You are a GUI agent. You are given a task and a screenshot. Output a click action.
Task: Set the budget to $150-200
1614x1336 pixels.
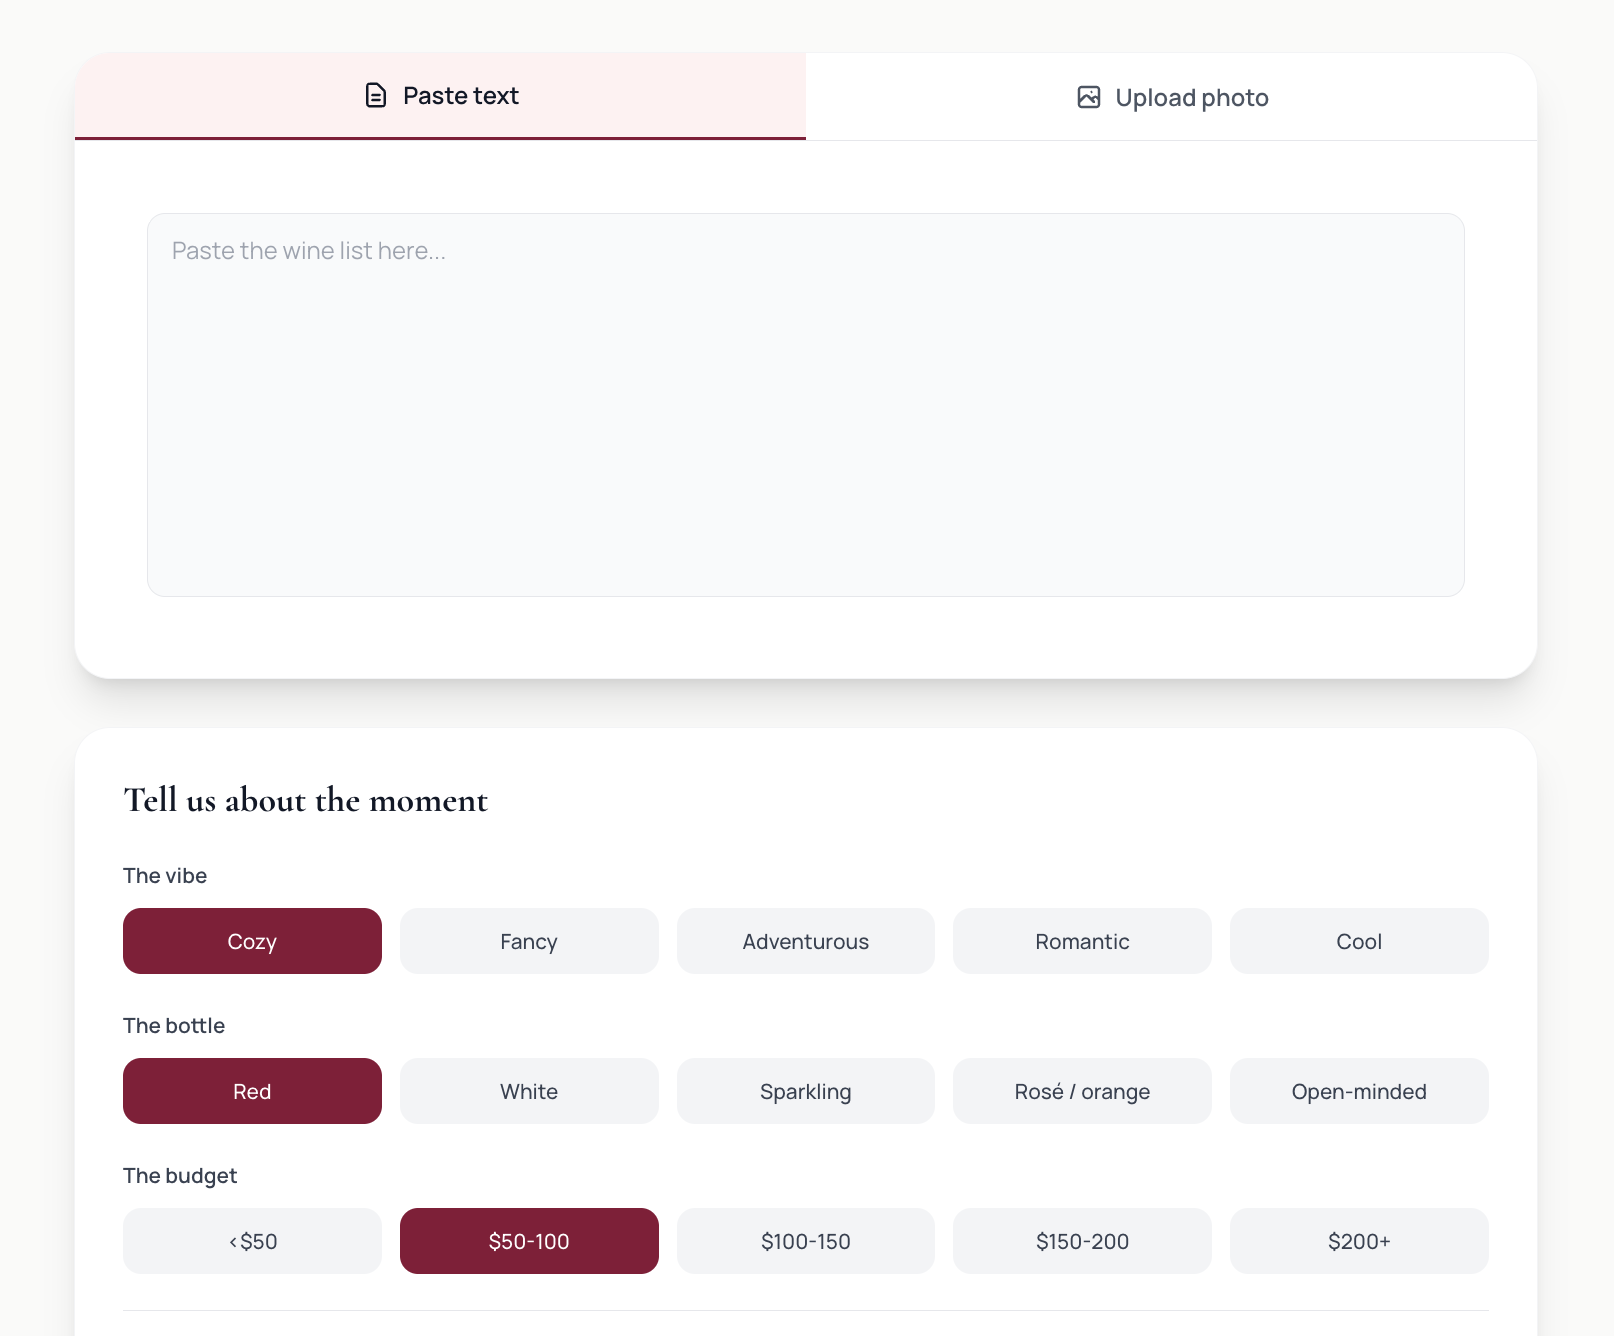[1082, 1241]
